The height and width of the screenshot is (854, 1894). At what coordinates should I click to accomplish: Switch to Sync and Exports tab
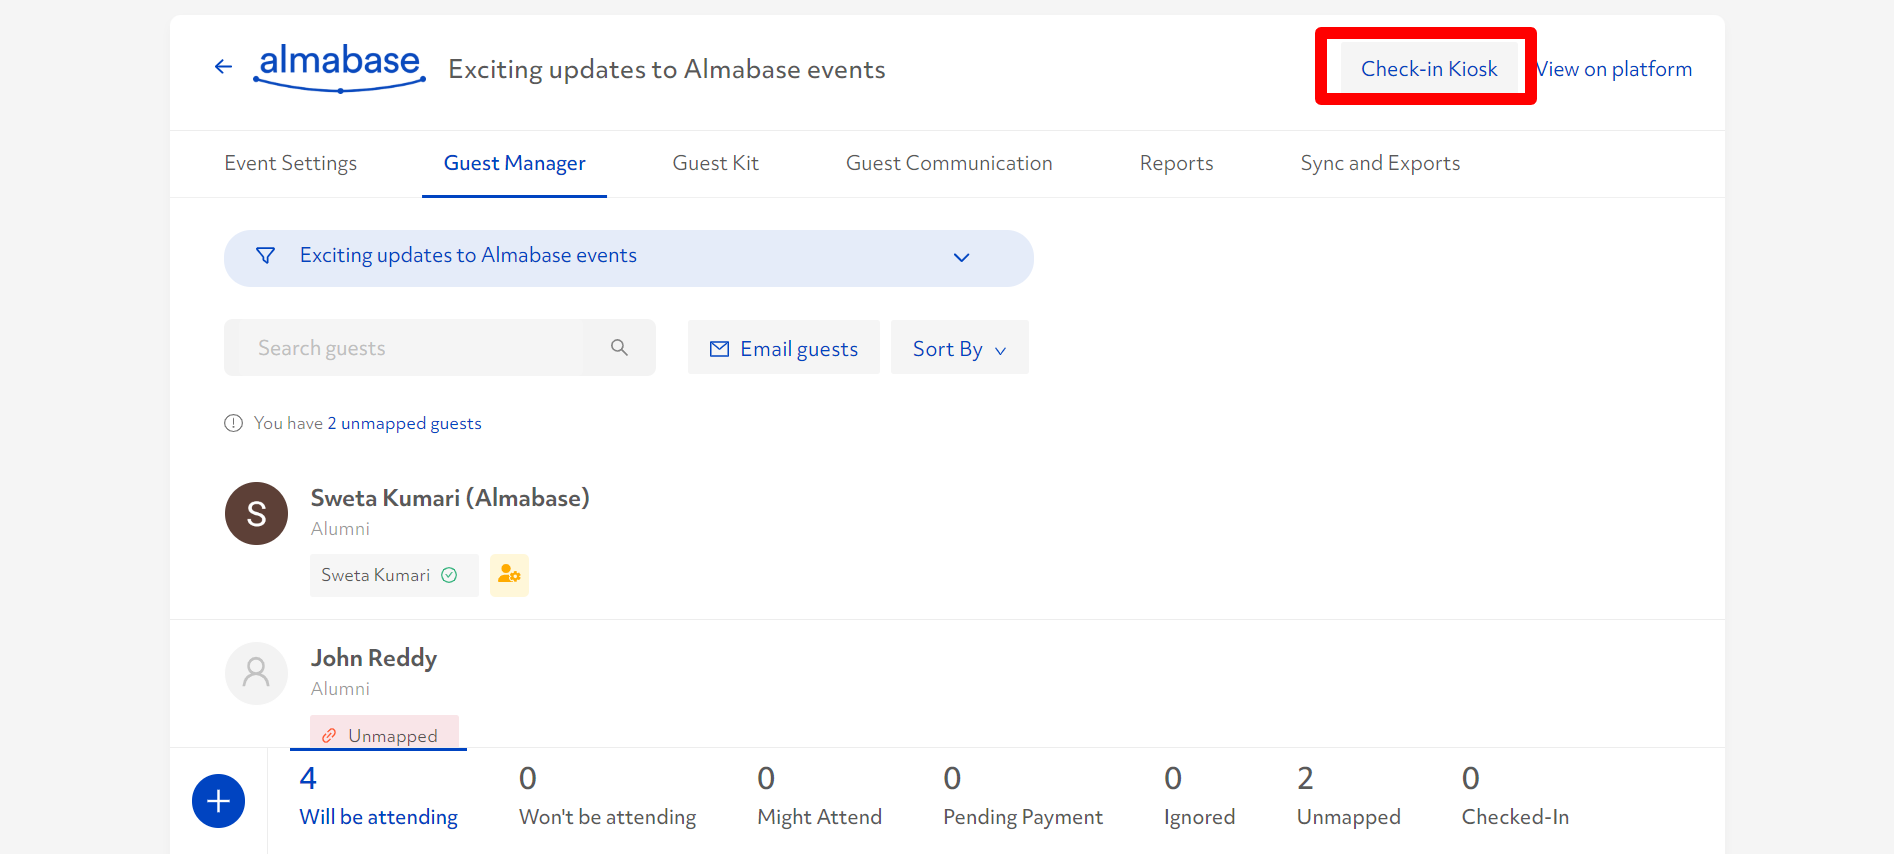1380,163
